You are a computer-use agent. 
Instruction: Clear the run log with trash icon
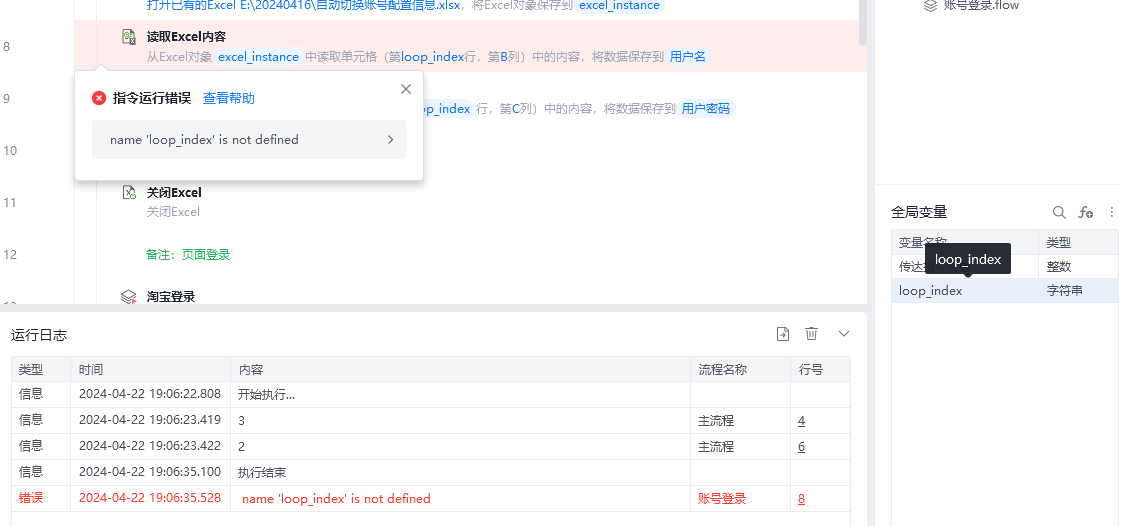(x=811, y=333)
